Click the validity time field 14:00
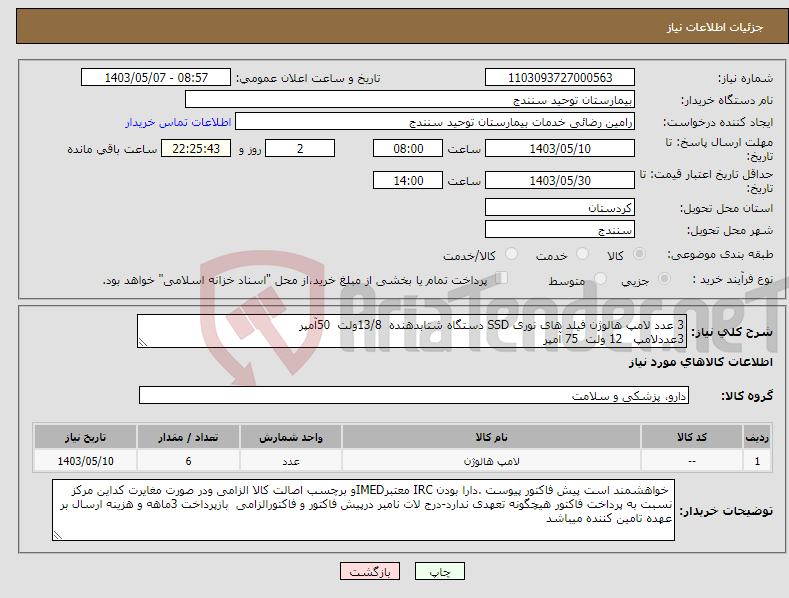Viewport: 789px width, 598px height. 408,180
